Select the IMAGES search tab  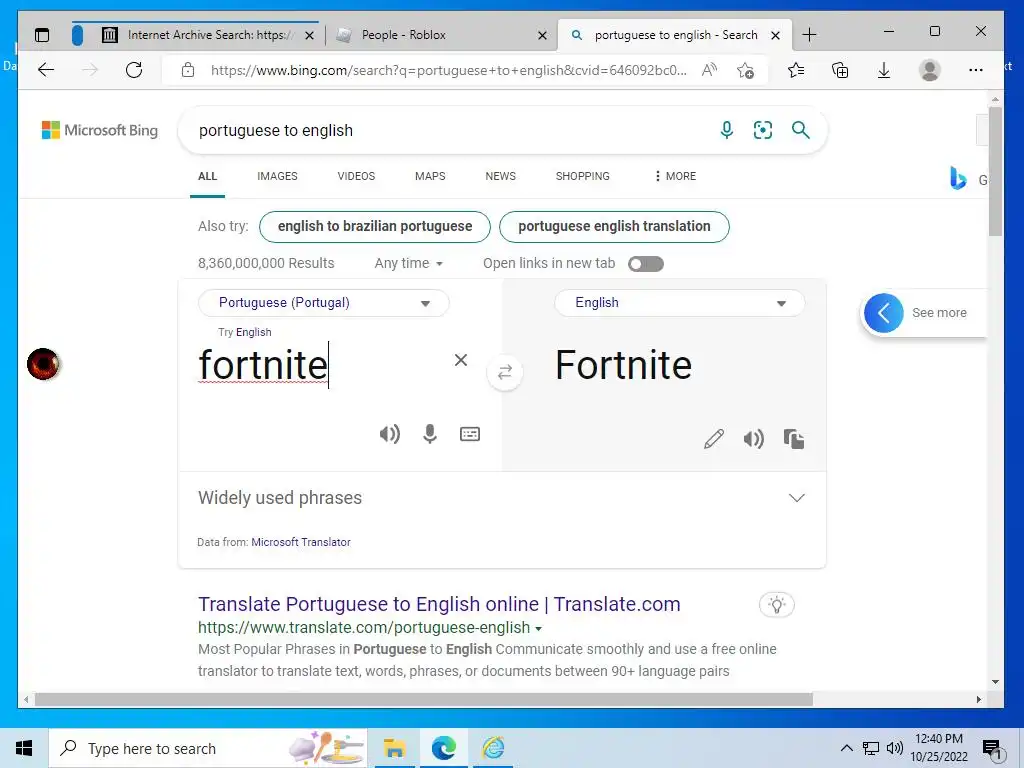tap(277, 176)
